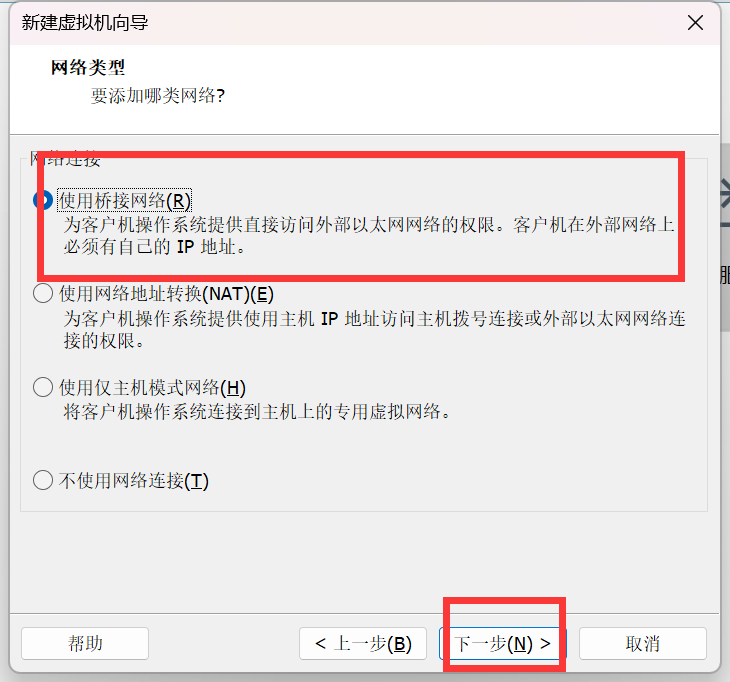Click the 网络类型 heading

tap(88, 68)
